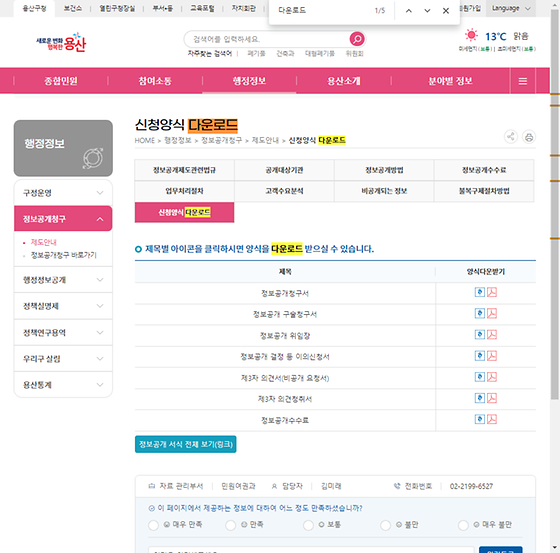Open 행정정보 main menu
The image size is (560, 553).
coord(249,81)
